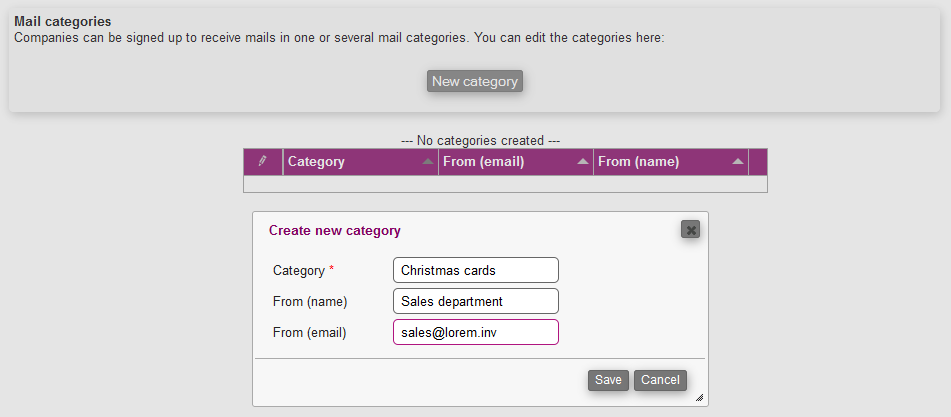Click the sort arrow in From (name) column
Viewport: 951px width, 417px height.
point(738,162)
